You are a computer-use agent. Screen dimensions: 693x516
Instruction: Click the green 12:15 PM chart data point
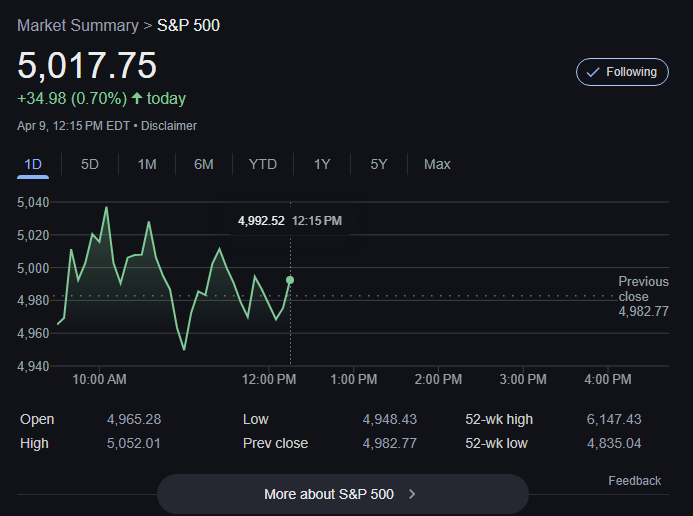tap(290, 280)
